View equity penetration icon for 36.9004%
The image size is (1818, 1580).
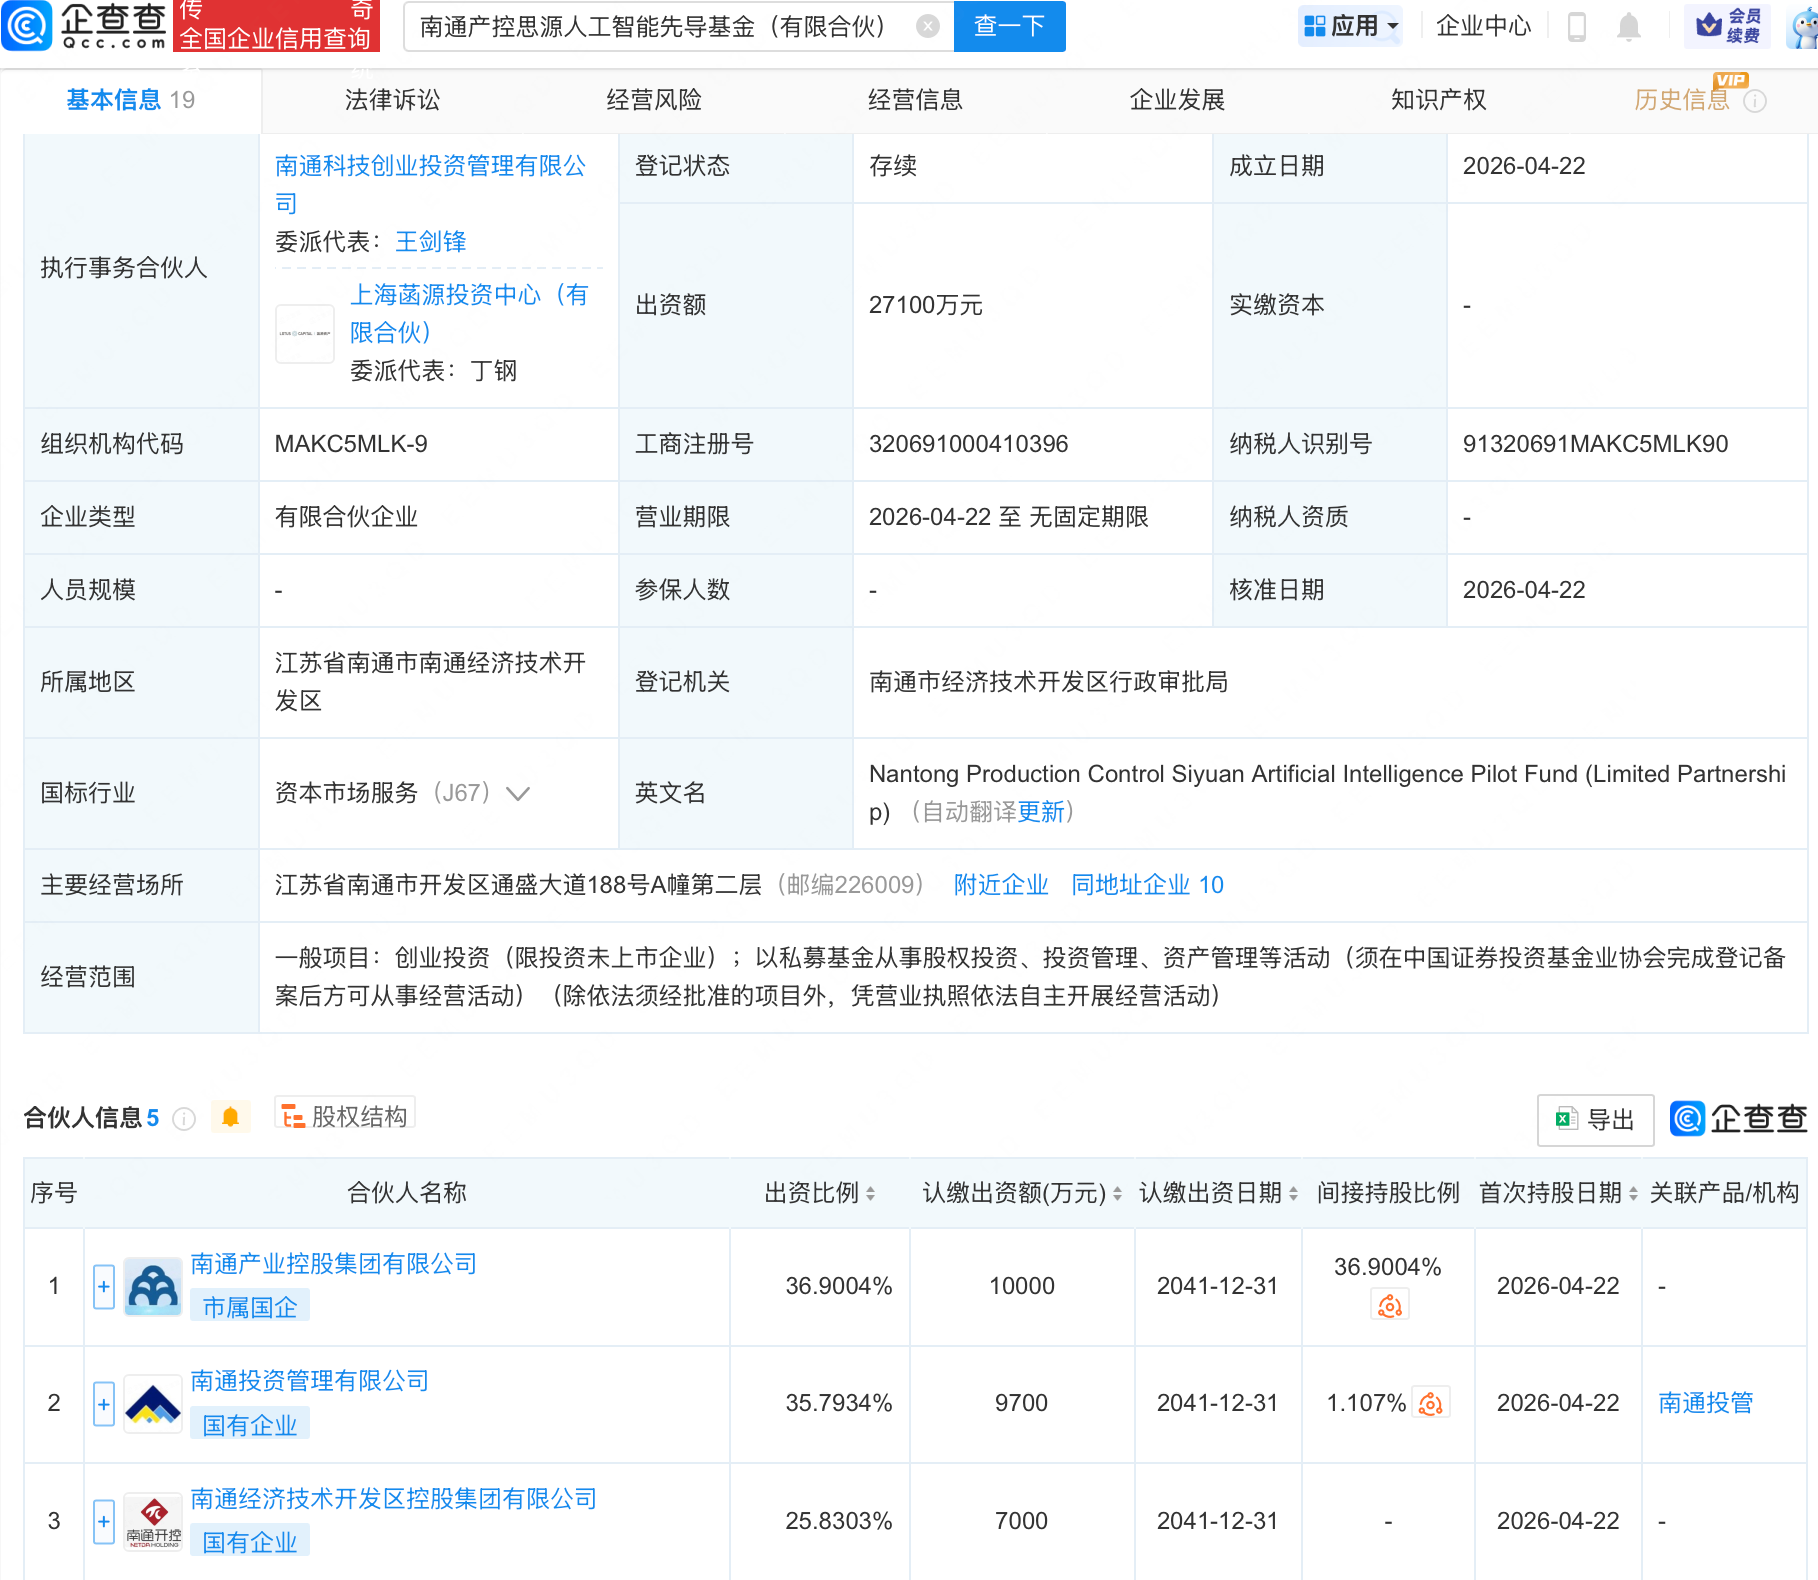coord(1389,1305)
